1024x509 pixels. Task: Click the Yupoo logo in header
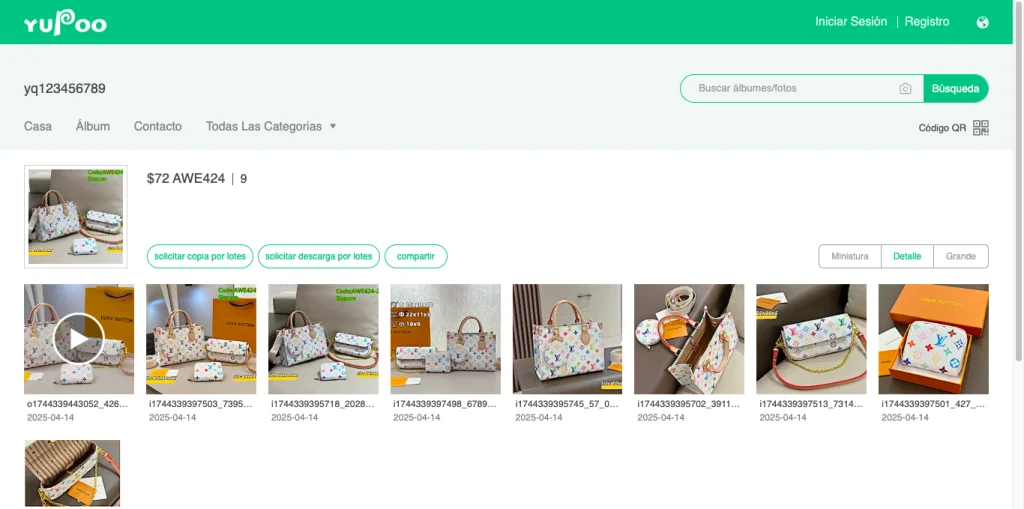(65, 23)
